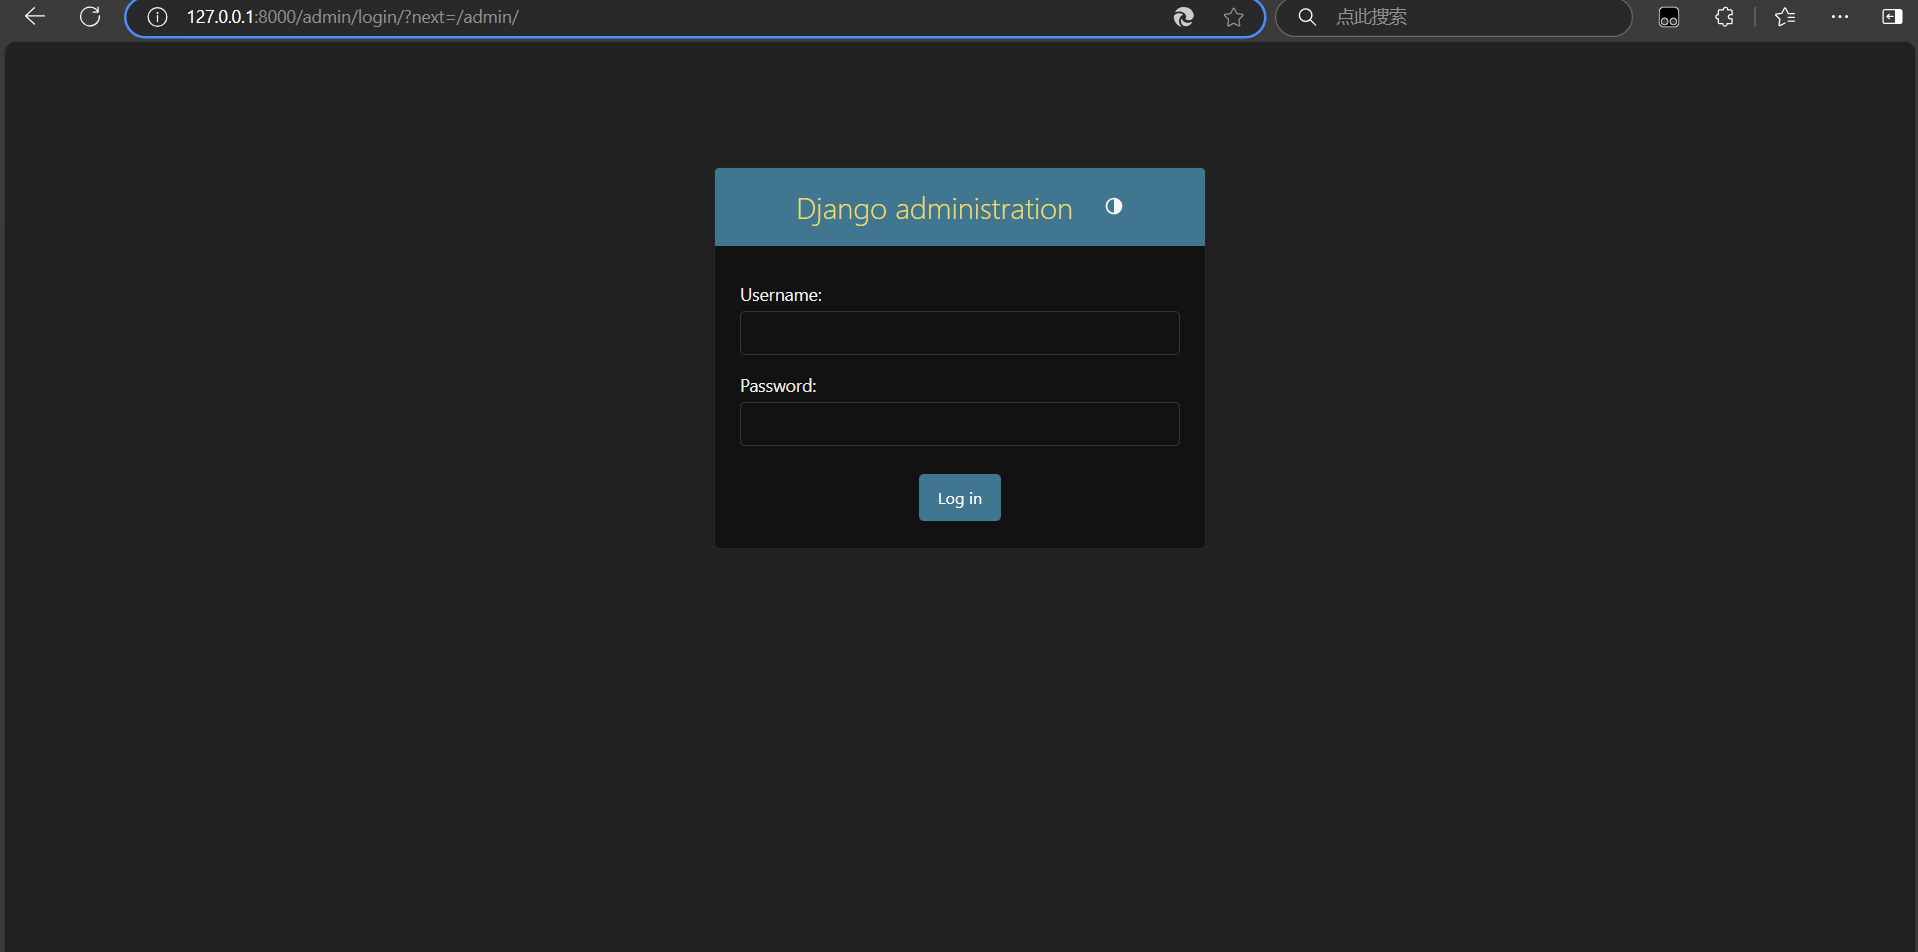
Task: Focus the Username input field
Action: (959, 333)
